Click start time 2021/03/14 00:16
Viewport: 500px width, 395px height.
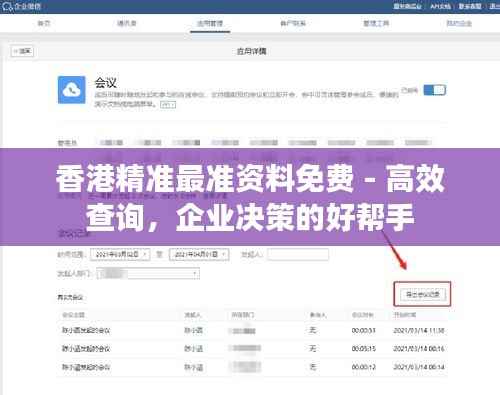click(419, 349)
